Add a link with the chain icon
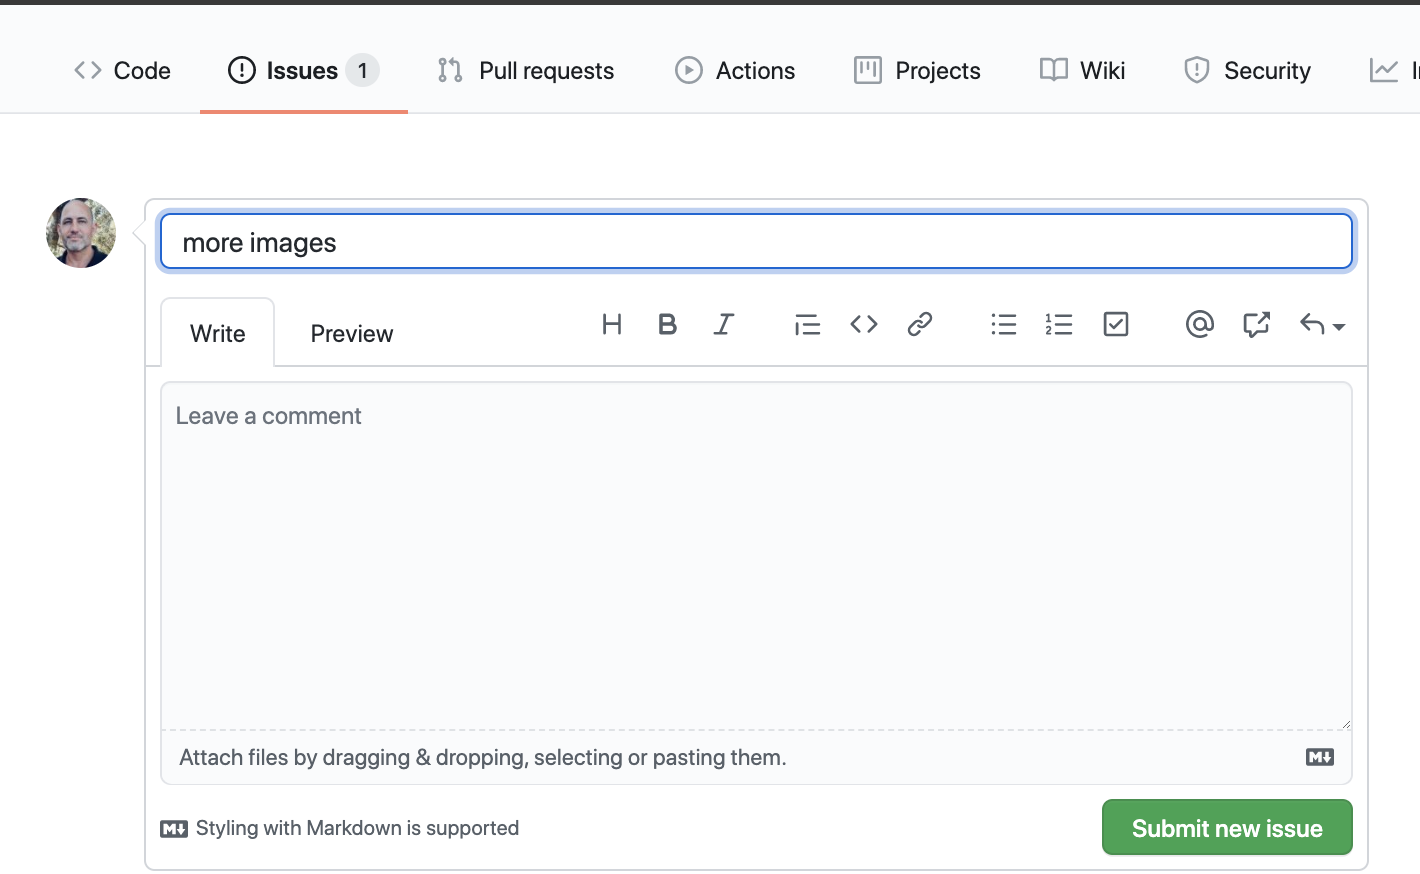This screenshot has width=1420, height=874. tap(920, 324)
